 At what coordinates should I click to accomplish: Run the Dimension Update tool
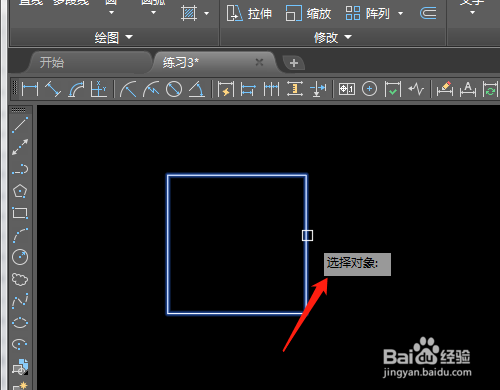490,89
